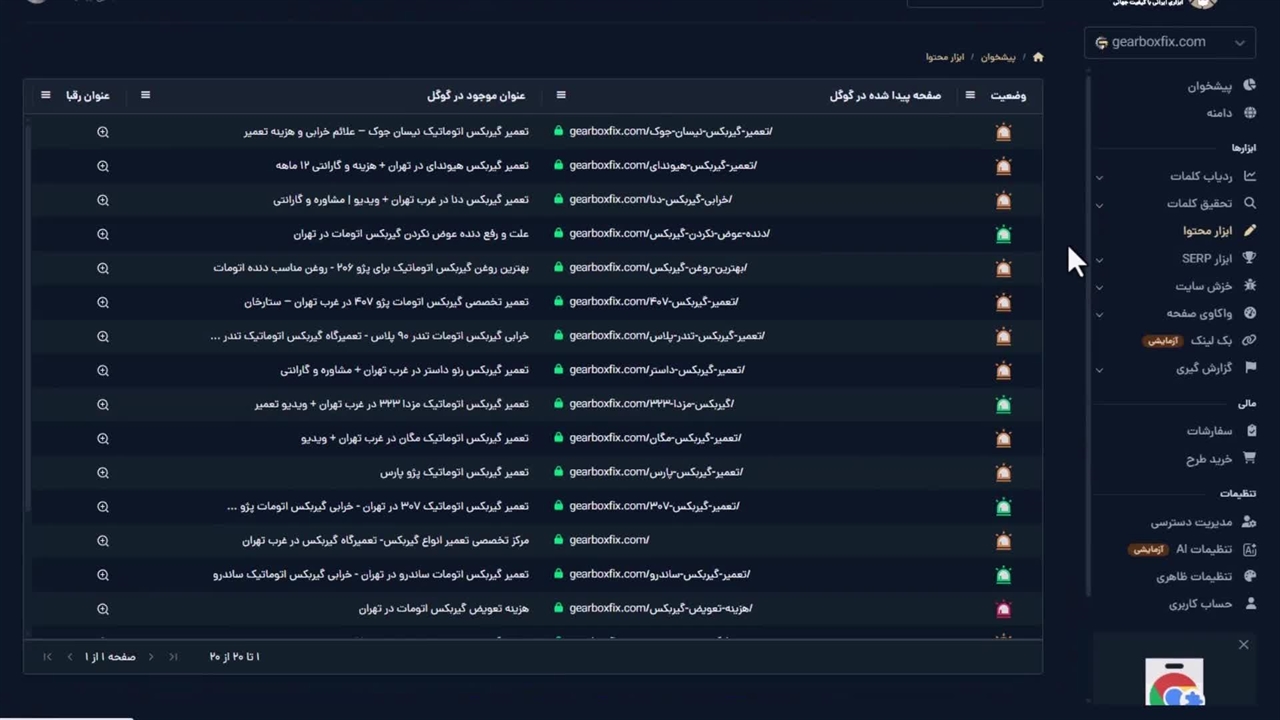The width and height of the screenshot is (1280, 720).
Task: Open gearboxfix.com/ homepage URL link in table
Action: [x=609, y=540]
